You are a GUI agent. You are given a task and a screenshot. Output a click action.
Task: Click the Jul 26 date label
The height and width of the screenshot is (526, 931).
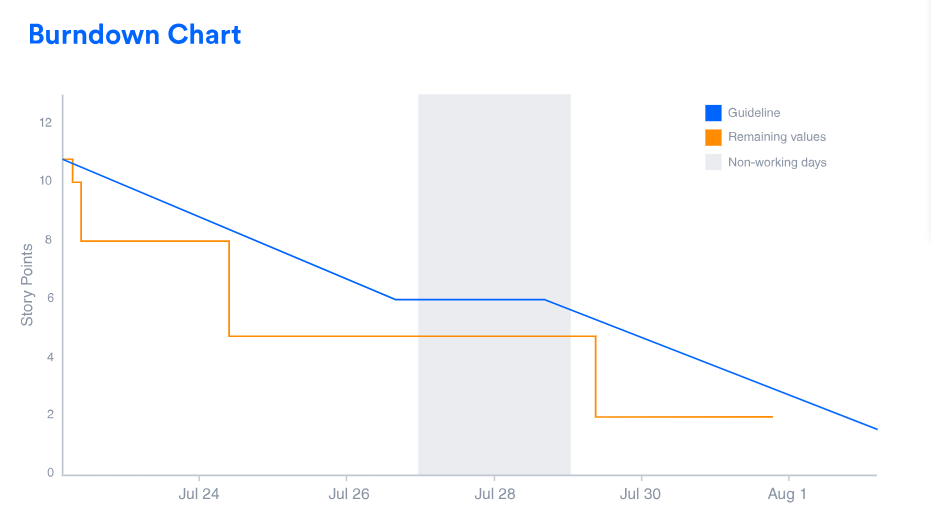click(346, 494)
